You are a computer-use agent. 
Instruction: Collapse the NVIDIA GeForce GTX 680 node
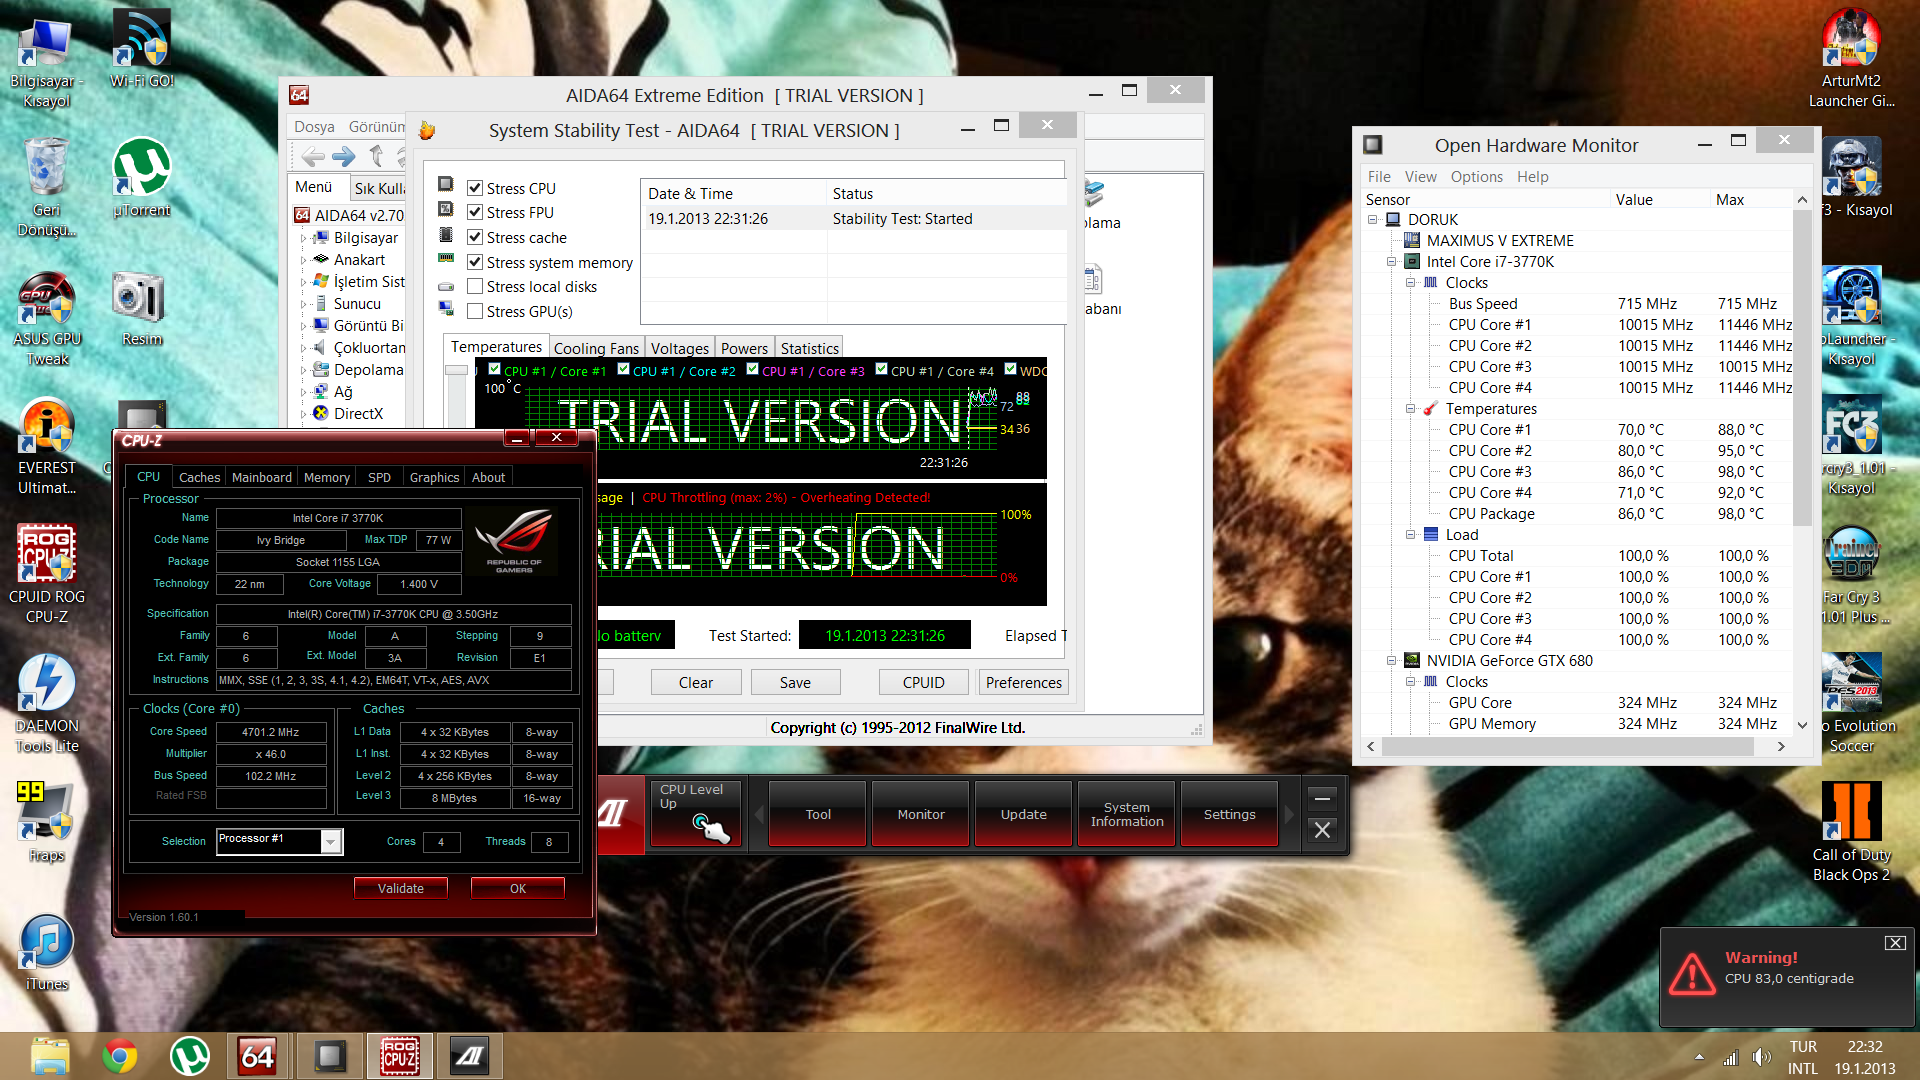(x=1391, y=660)
